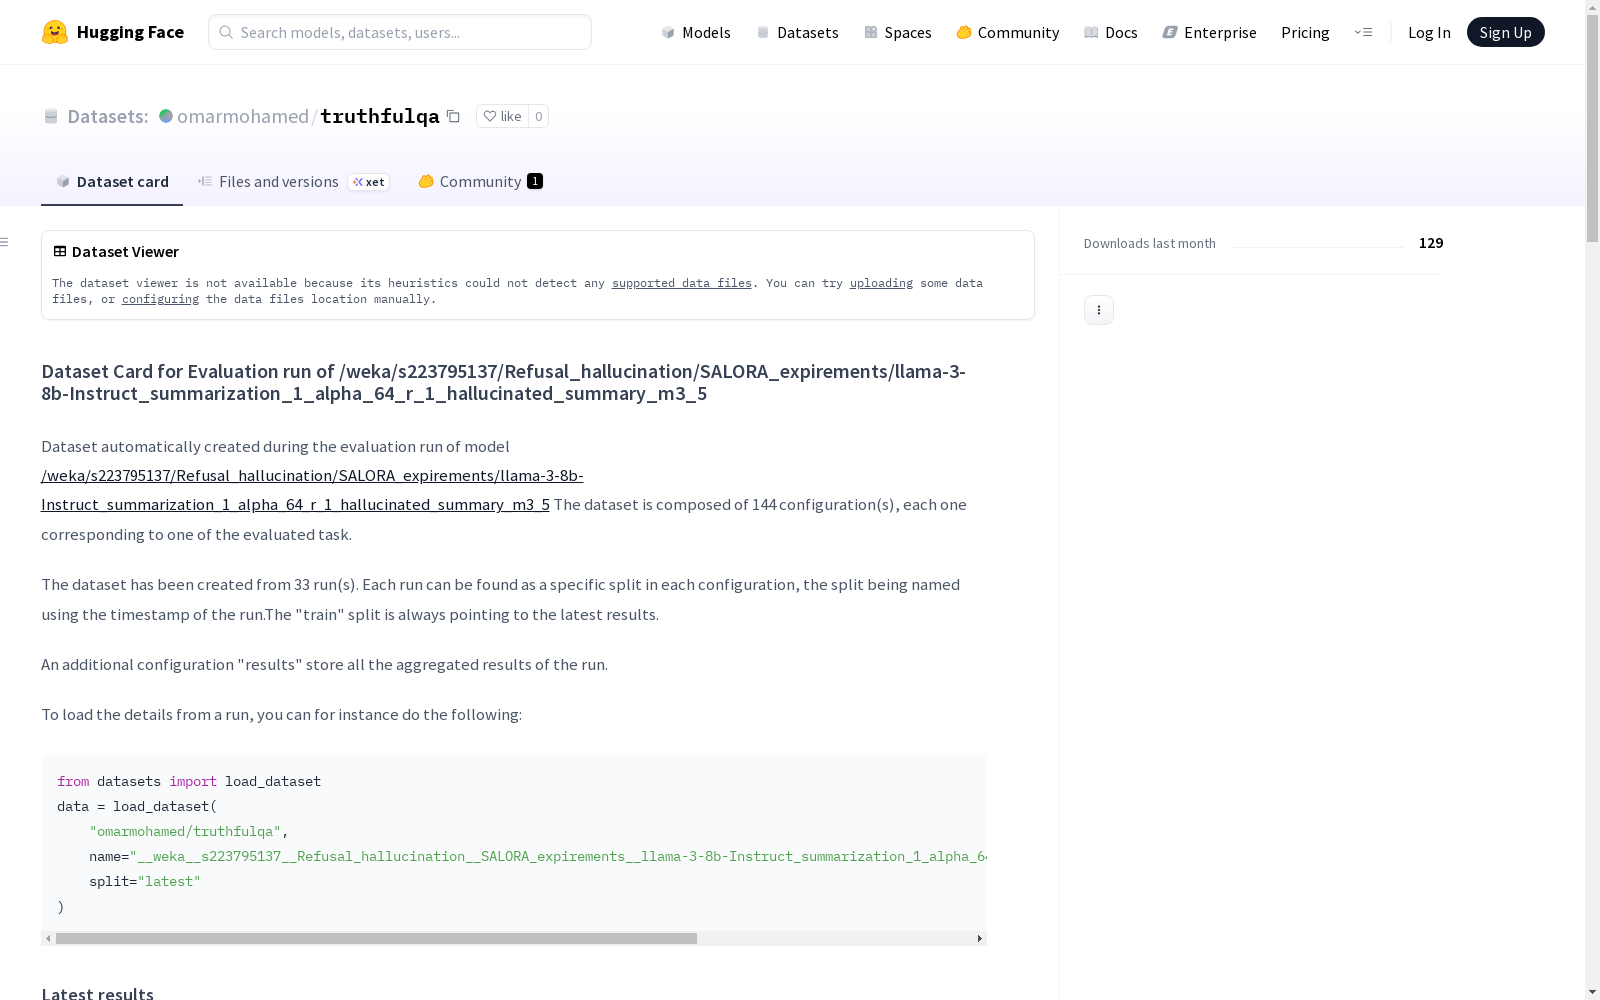Click the truthfulqa dataset name
Image resolution: width=1600 pixels, height=1000 pixels.
[380, 116]
